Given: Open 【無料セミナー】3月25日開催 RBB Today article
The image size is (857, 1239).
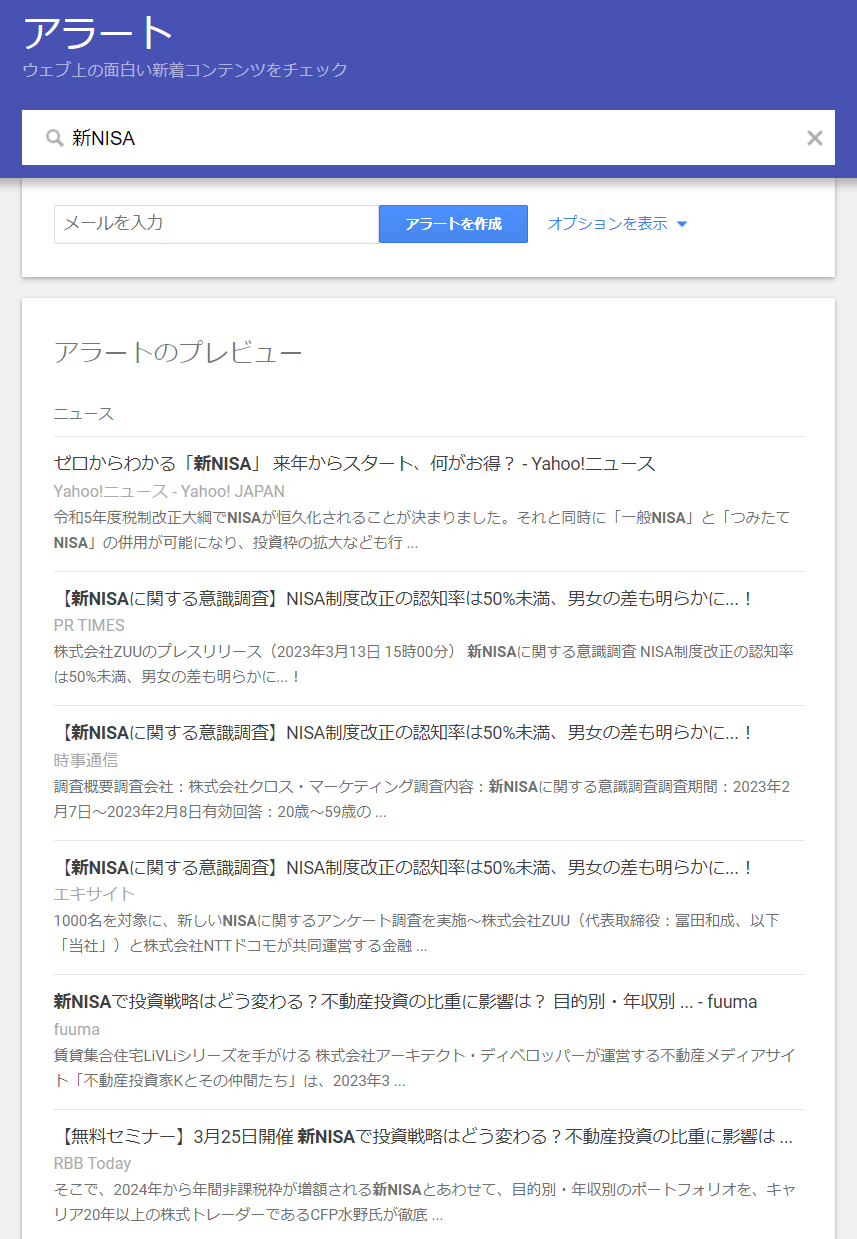Looking at the screenshot, I should click(423, 1137).
